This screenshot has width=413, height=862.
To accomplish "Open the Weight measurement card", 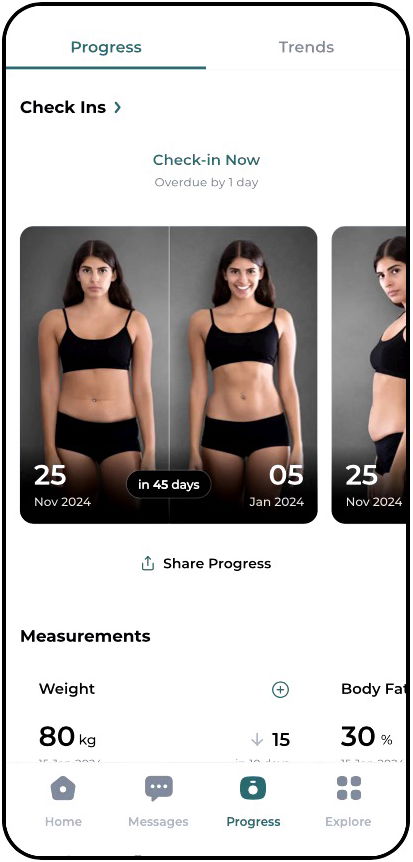I will pos(164,717).
